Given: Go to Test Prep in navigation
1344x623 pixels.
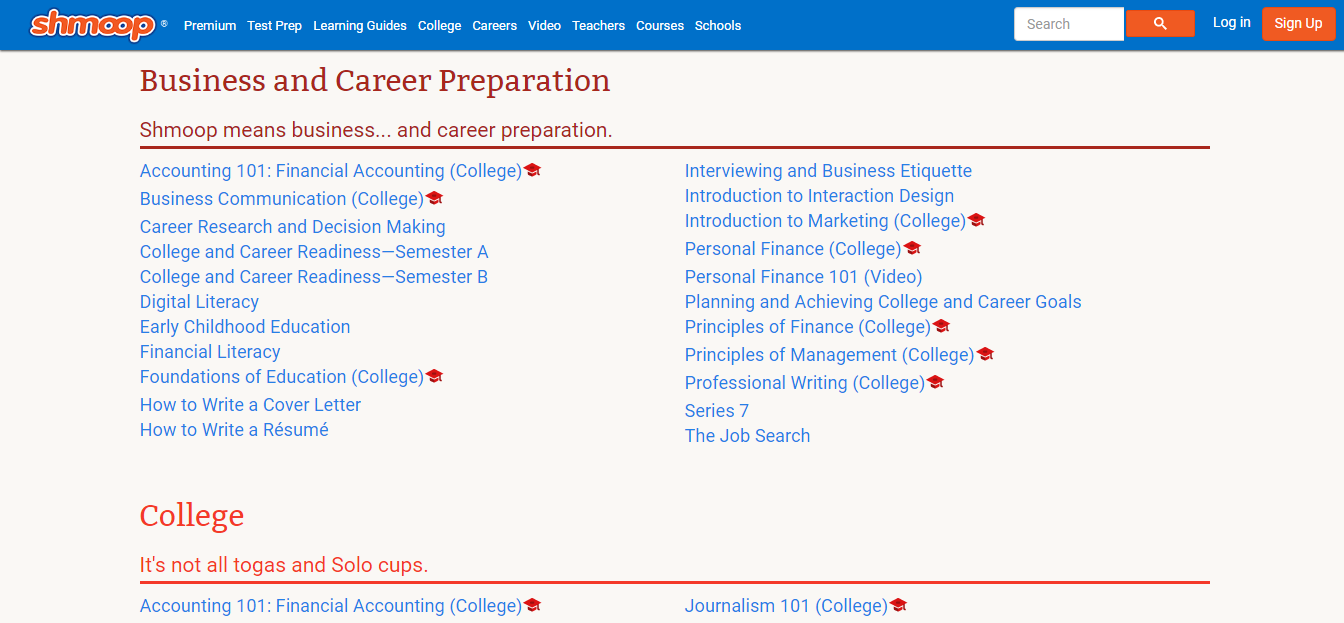Looking at the screenshot, I should point(274,26).
